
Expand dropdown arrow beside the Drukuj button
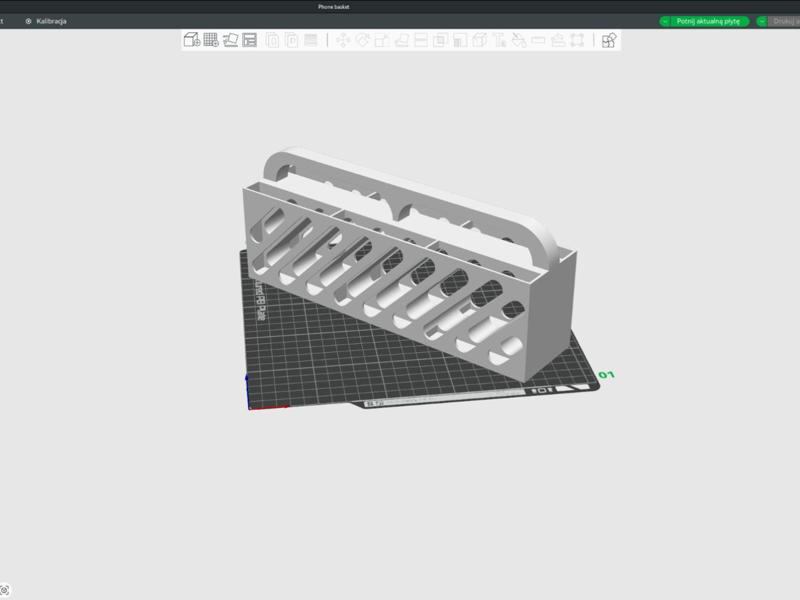point(762,21)
